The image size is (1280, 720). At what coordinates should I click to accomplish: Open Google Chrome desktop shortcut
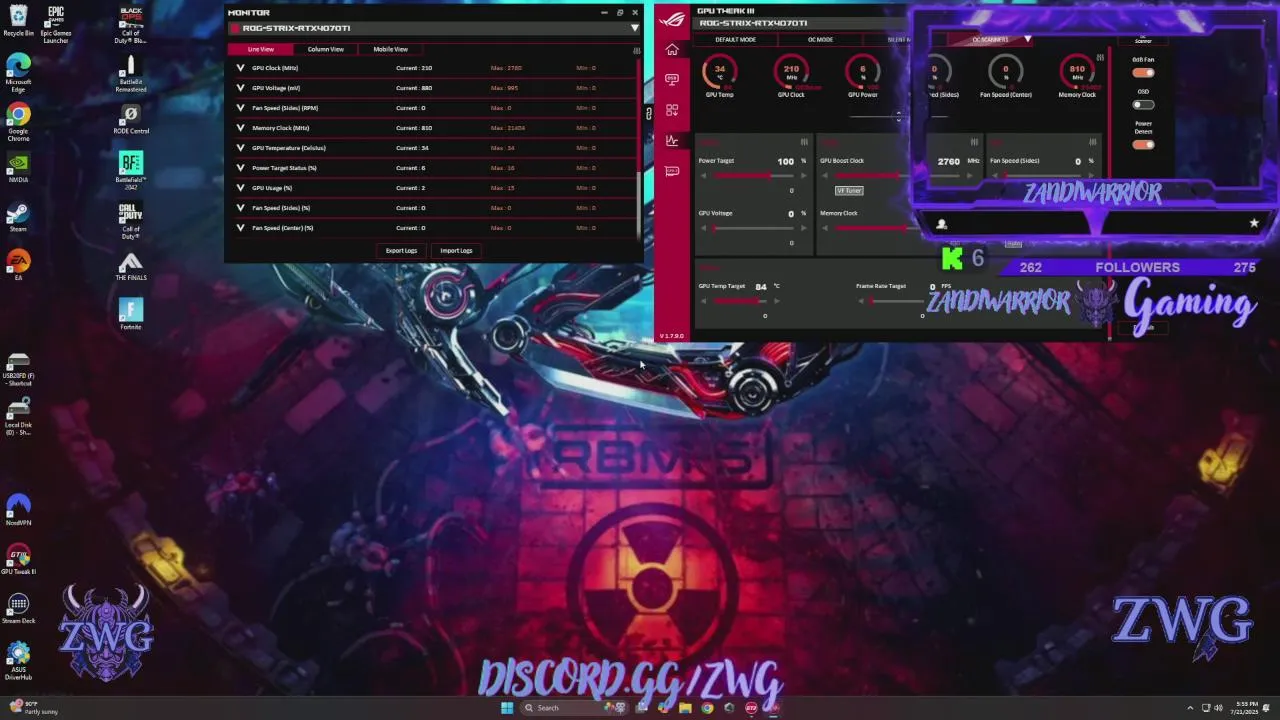click(18, 122)
